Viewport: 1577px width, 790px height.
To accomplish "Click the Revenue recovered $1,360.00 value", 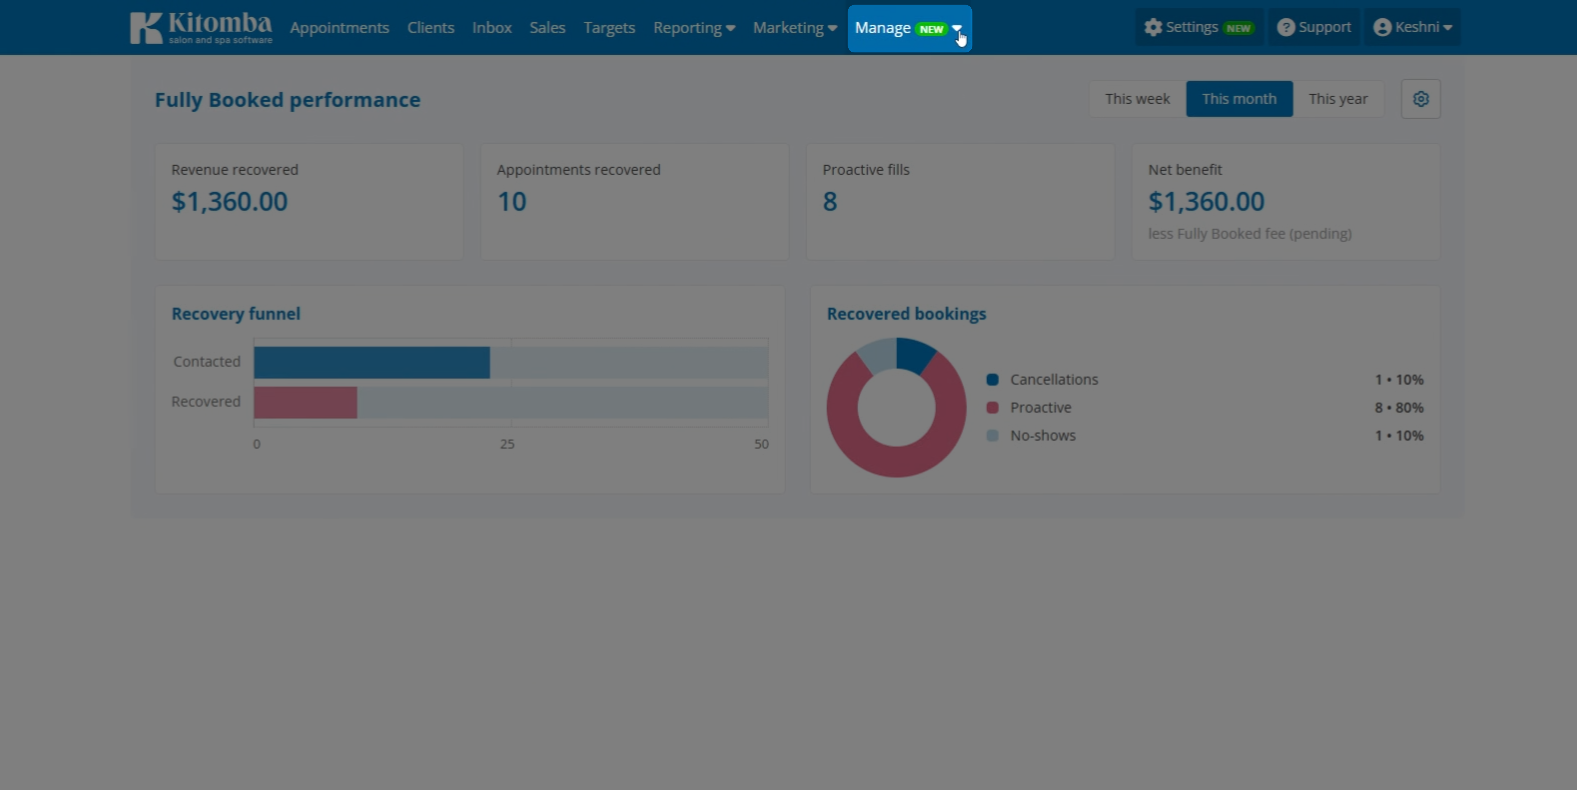I will tap(230, 202).
